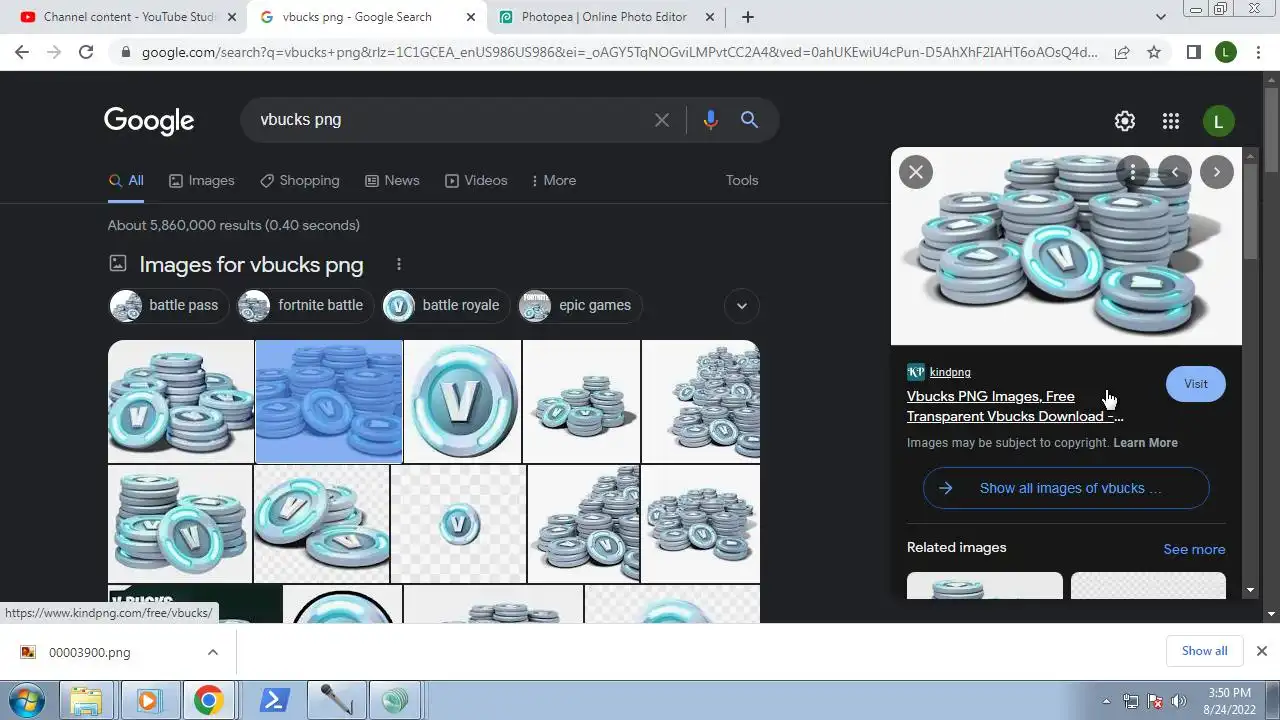Go back to the previous page
Image resolution: width=1280 pixels, height=720 pixels.
coord(22,52)
